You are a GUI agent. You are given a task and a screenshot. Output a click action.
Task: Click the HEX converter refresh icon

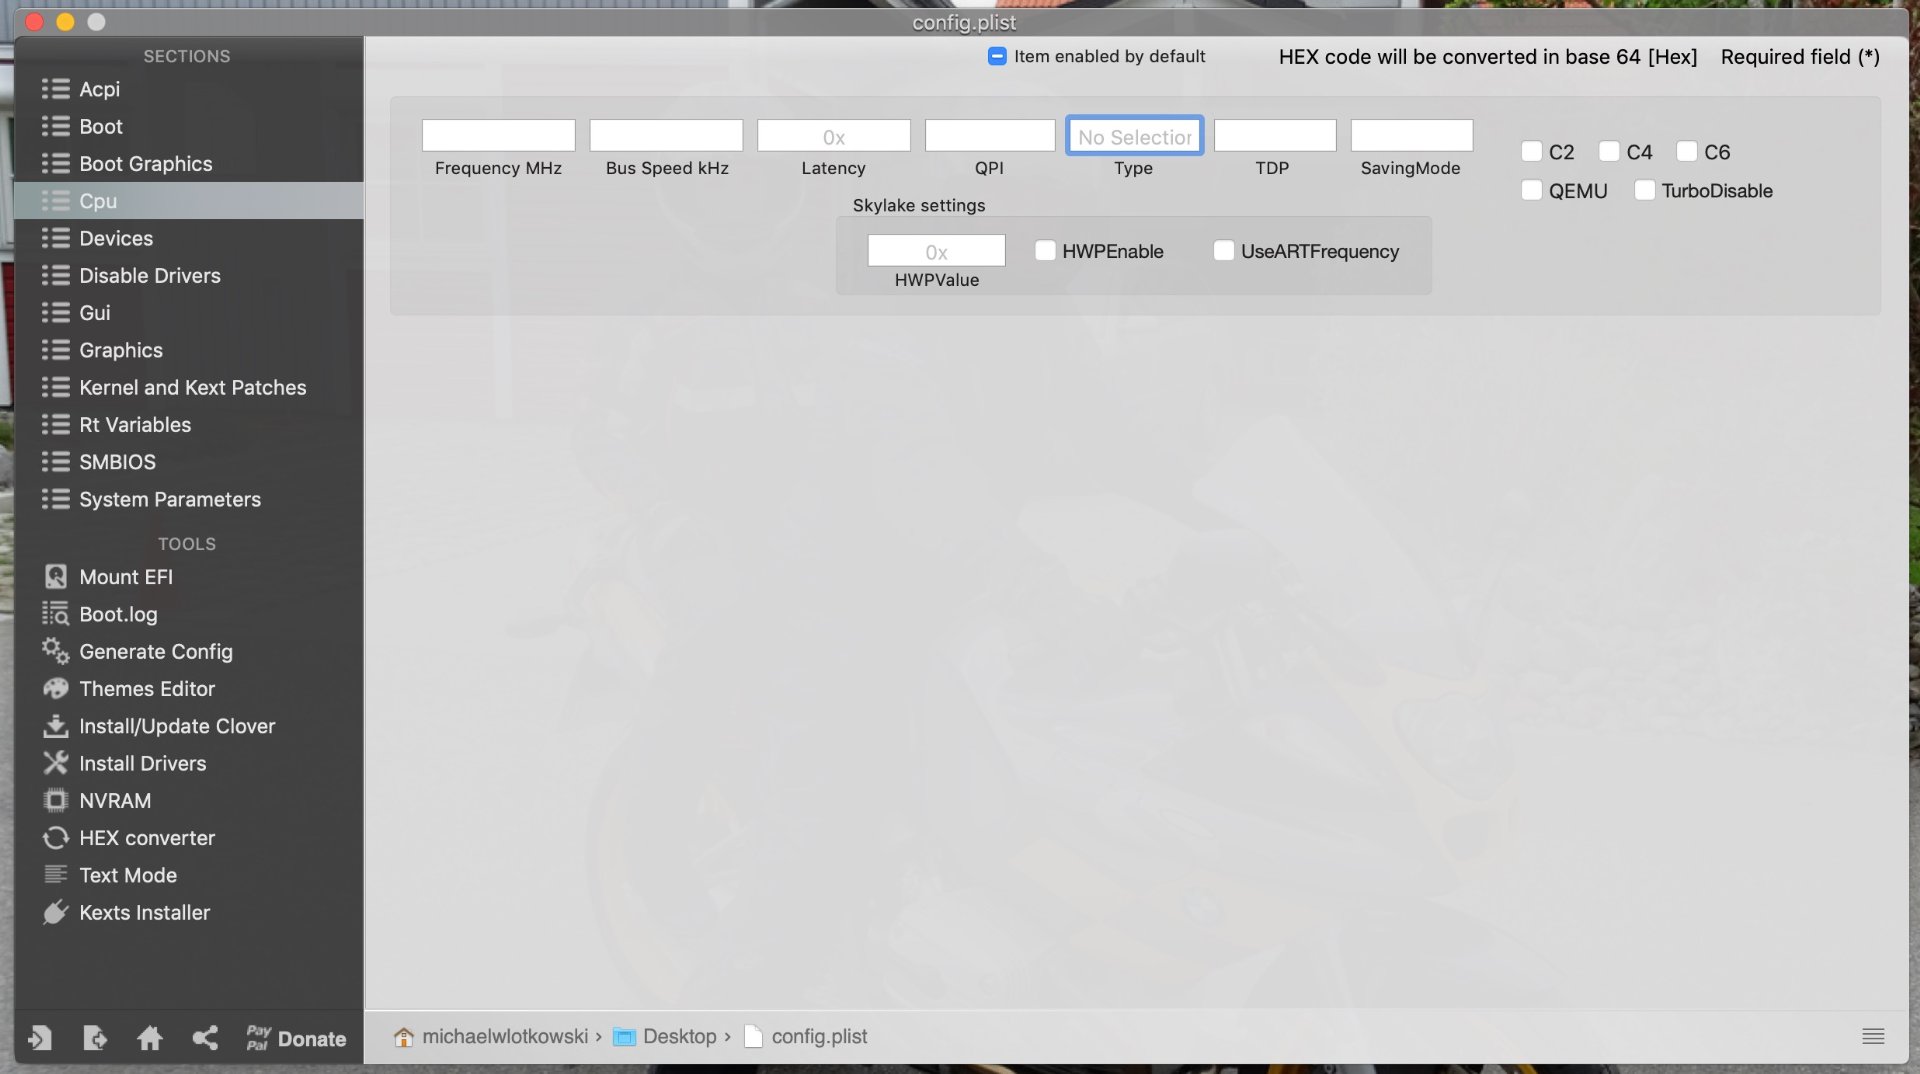pyautogui.click(x=56, y=838)
